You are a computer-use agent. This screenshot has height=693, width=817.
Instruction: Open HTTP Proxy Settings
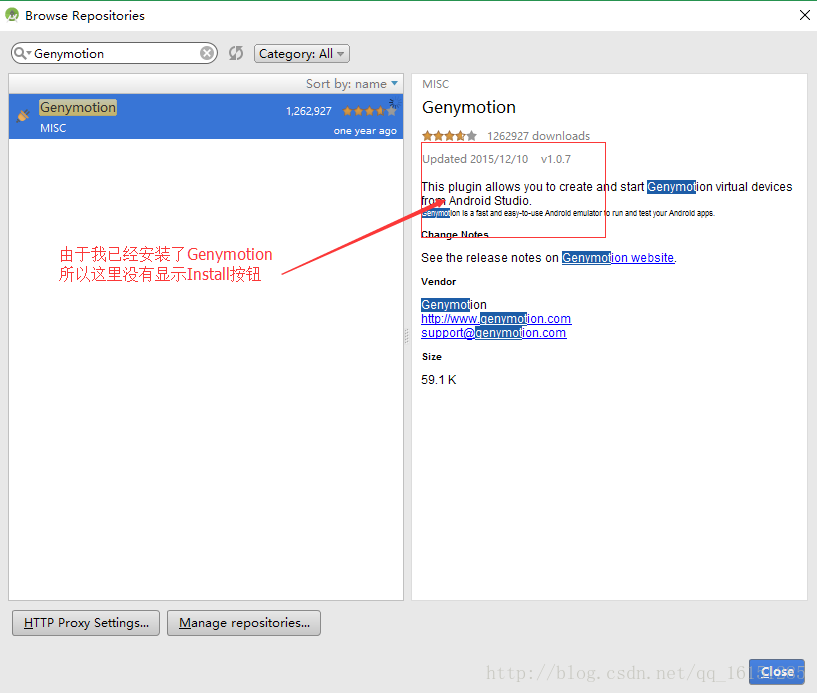[86, 623]
